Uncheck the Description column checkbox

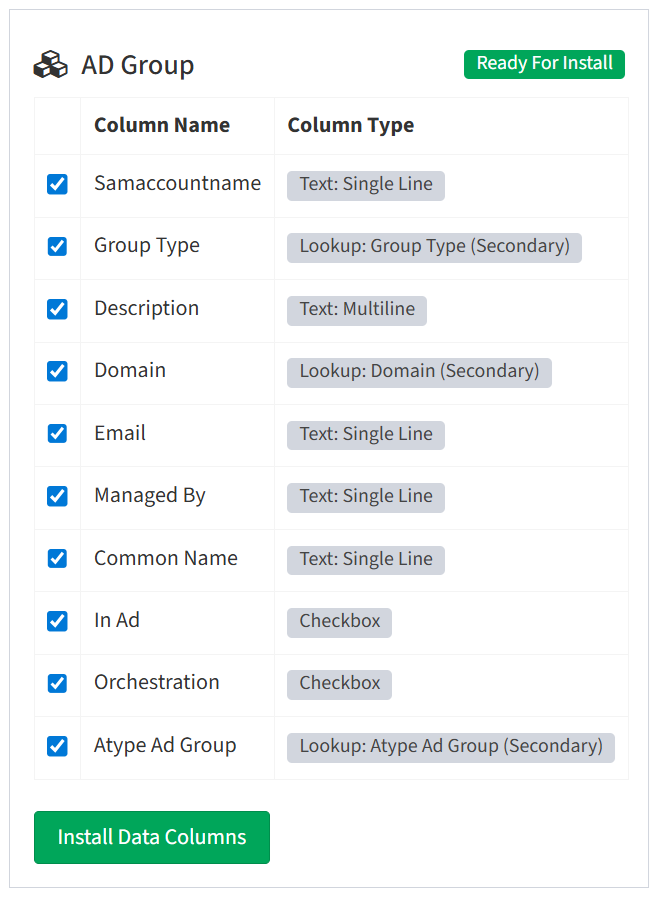pos(57,309)
